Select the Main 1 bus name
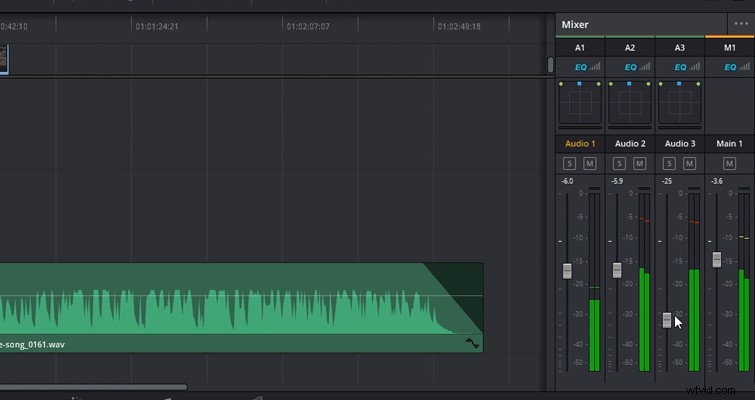 (x=729, y=143)
